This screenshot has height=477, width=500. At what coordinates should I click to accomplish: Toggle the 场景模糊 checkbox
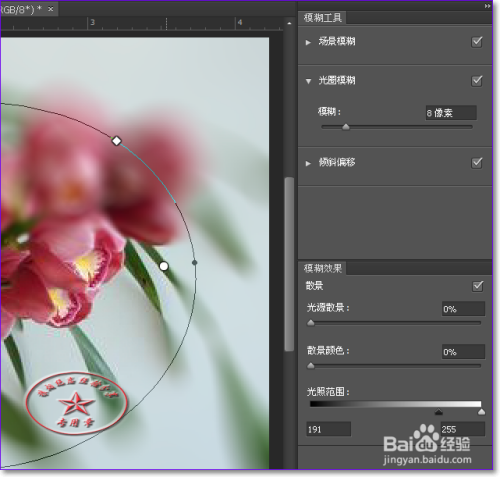(x=477, y=42)
